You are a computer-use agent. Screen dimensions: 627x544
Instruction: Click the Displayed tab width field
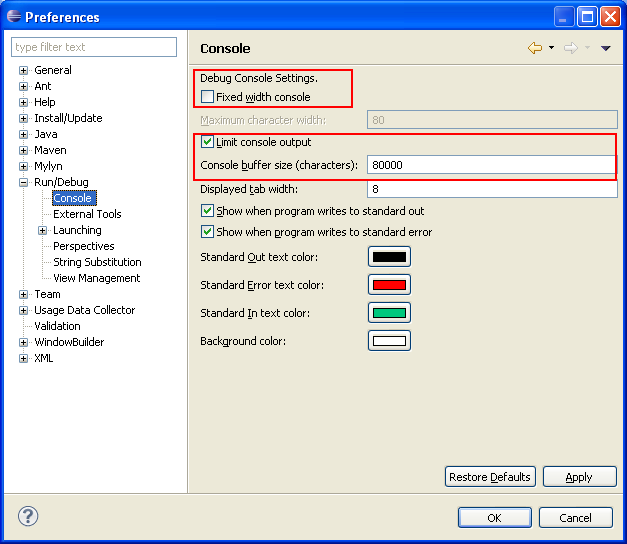point(492,189)
